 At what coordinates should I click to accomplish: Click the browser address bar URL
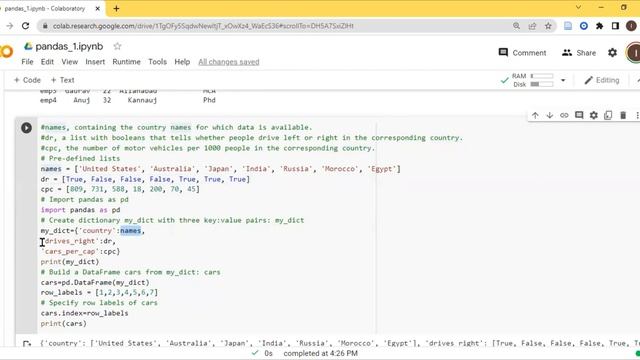[203, 26]
